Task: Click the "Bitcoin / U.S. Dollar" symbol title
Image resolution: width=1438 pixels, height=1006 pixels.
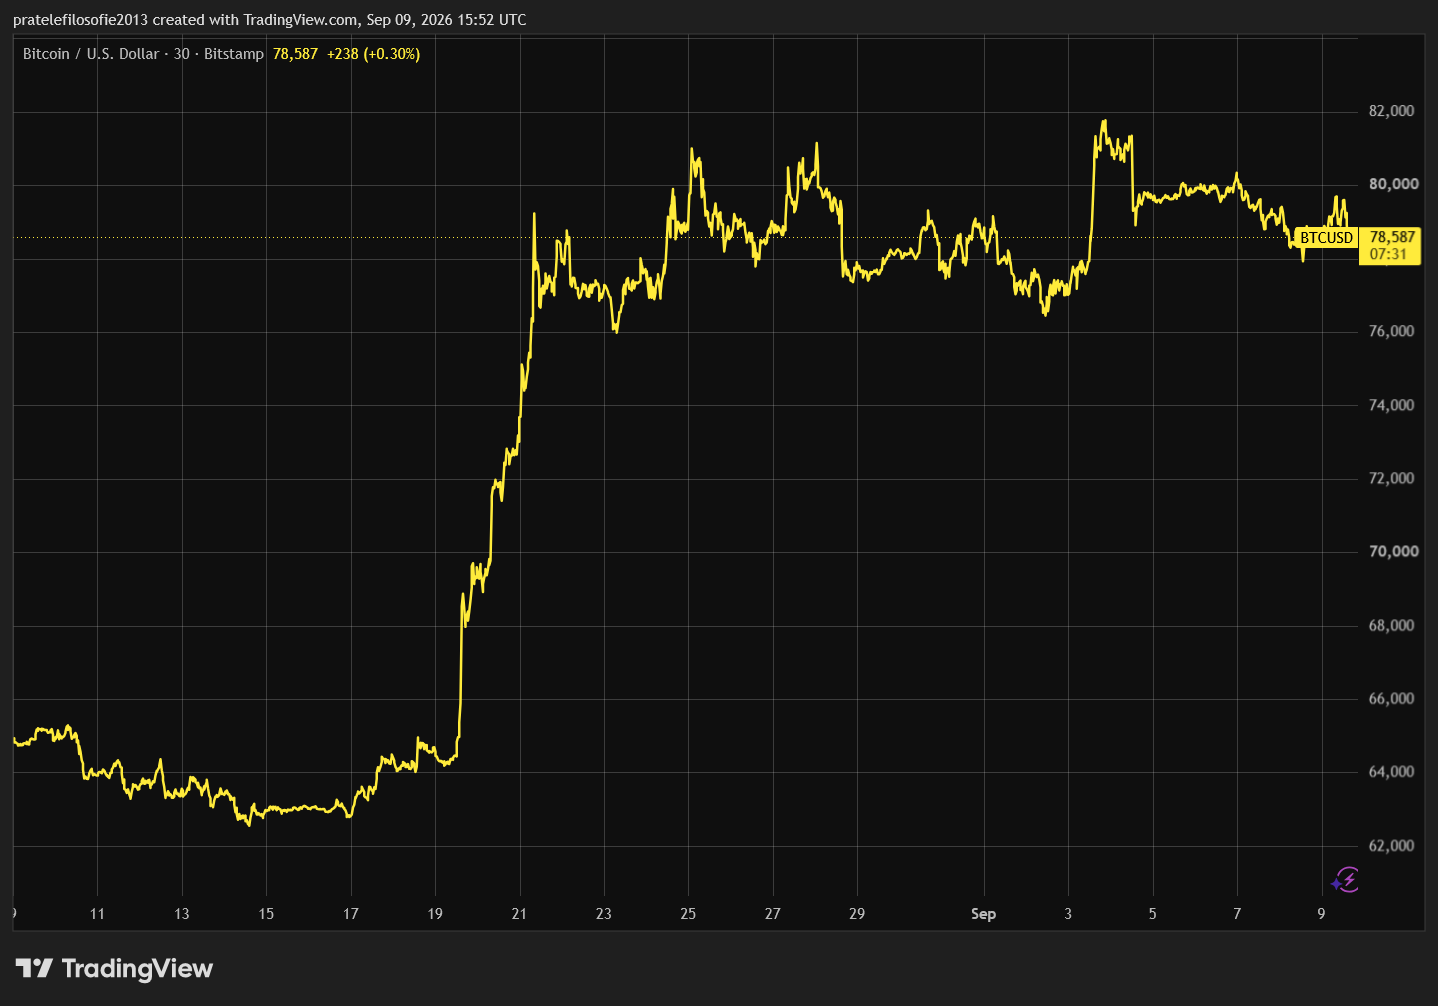Action: click(91, 54)
